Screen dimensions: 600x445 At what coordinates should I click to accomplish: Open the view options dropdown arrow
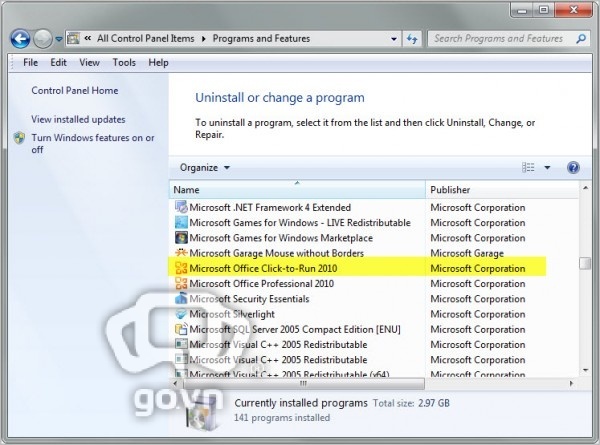point(547,168)
